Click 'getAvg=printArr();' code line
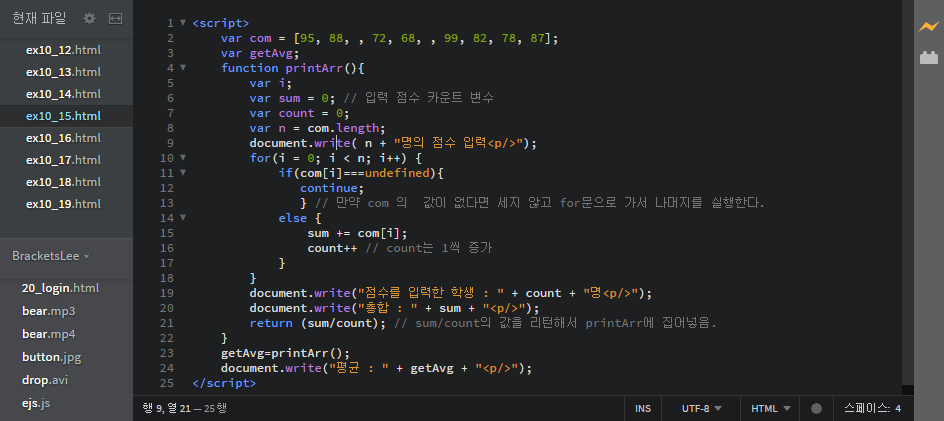 285,353
